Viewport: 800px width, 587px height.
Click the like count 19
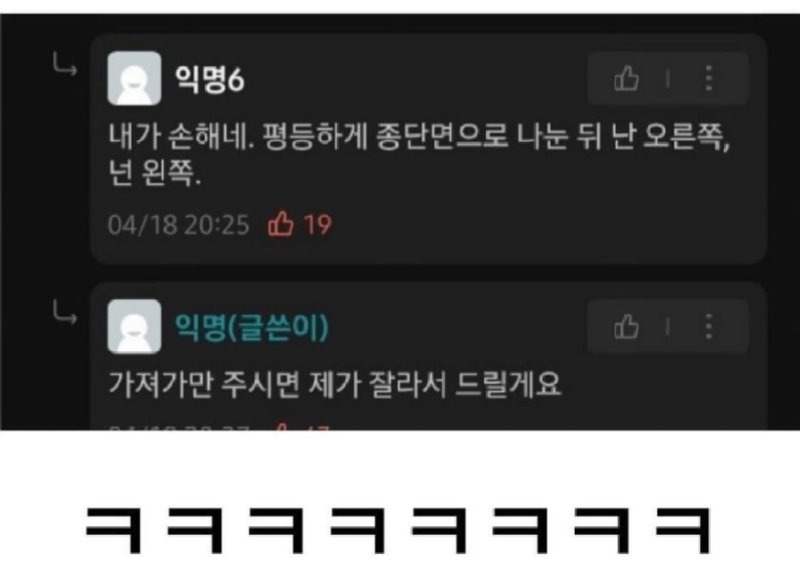click(317, 224)
